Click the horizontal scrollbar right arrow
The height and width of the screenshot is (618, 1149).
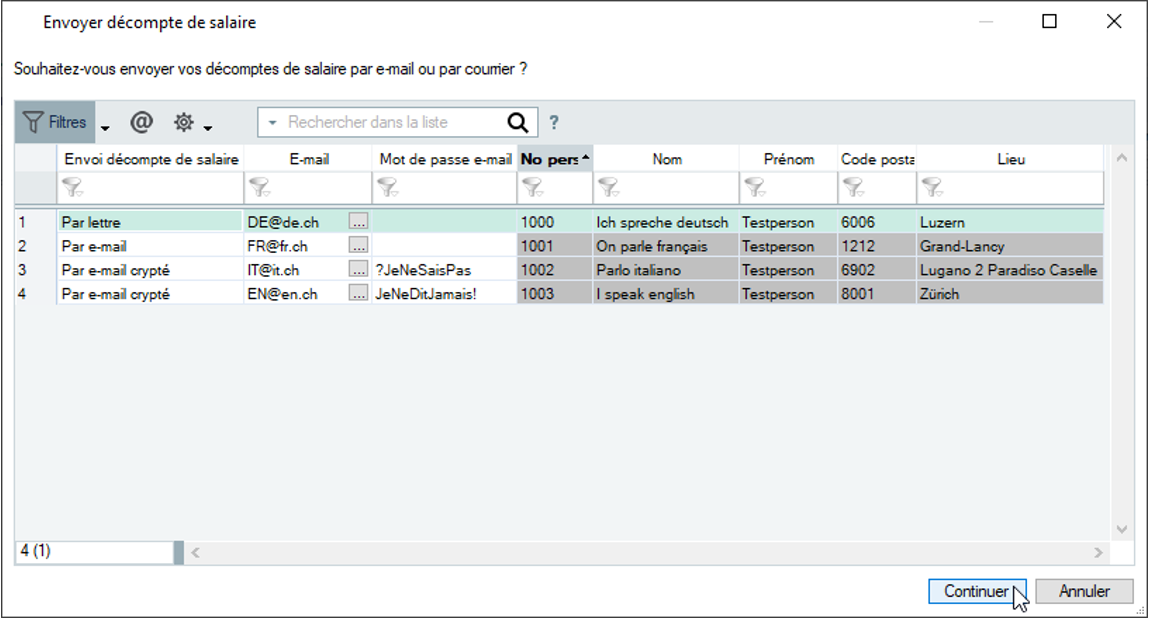1098,553
